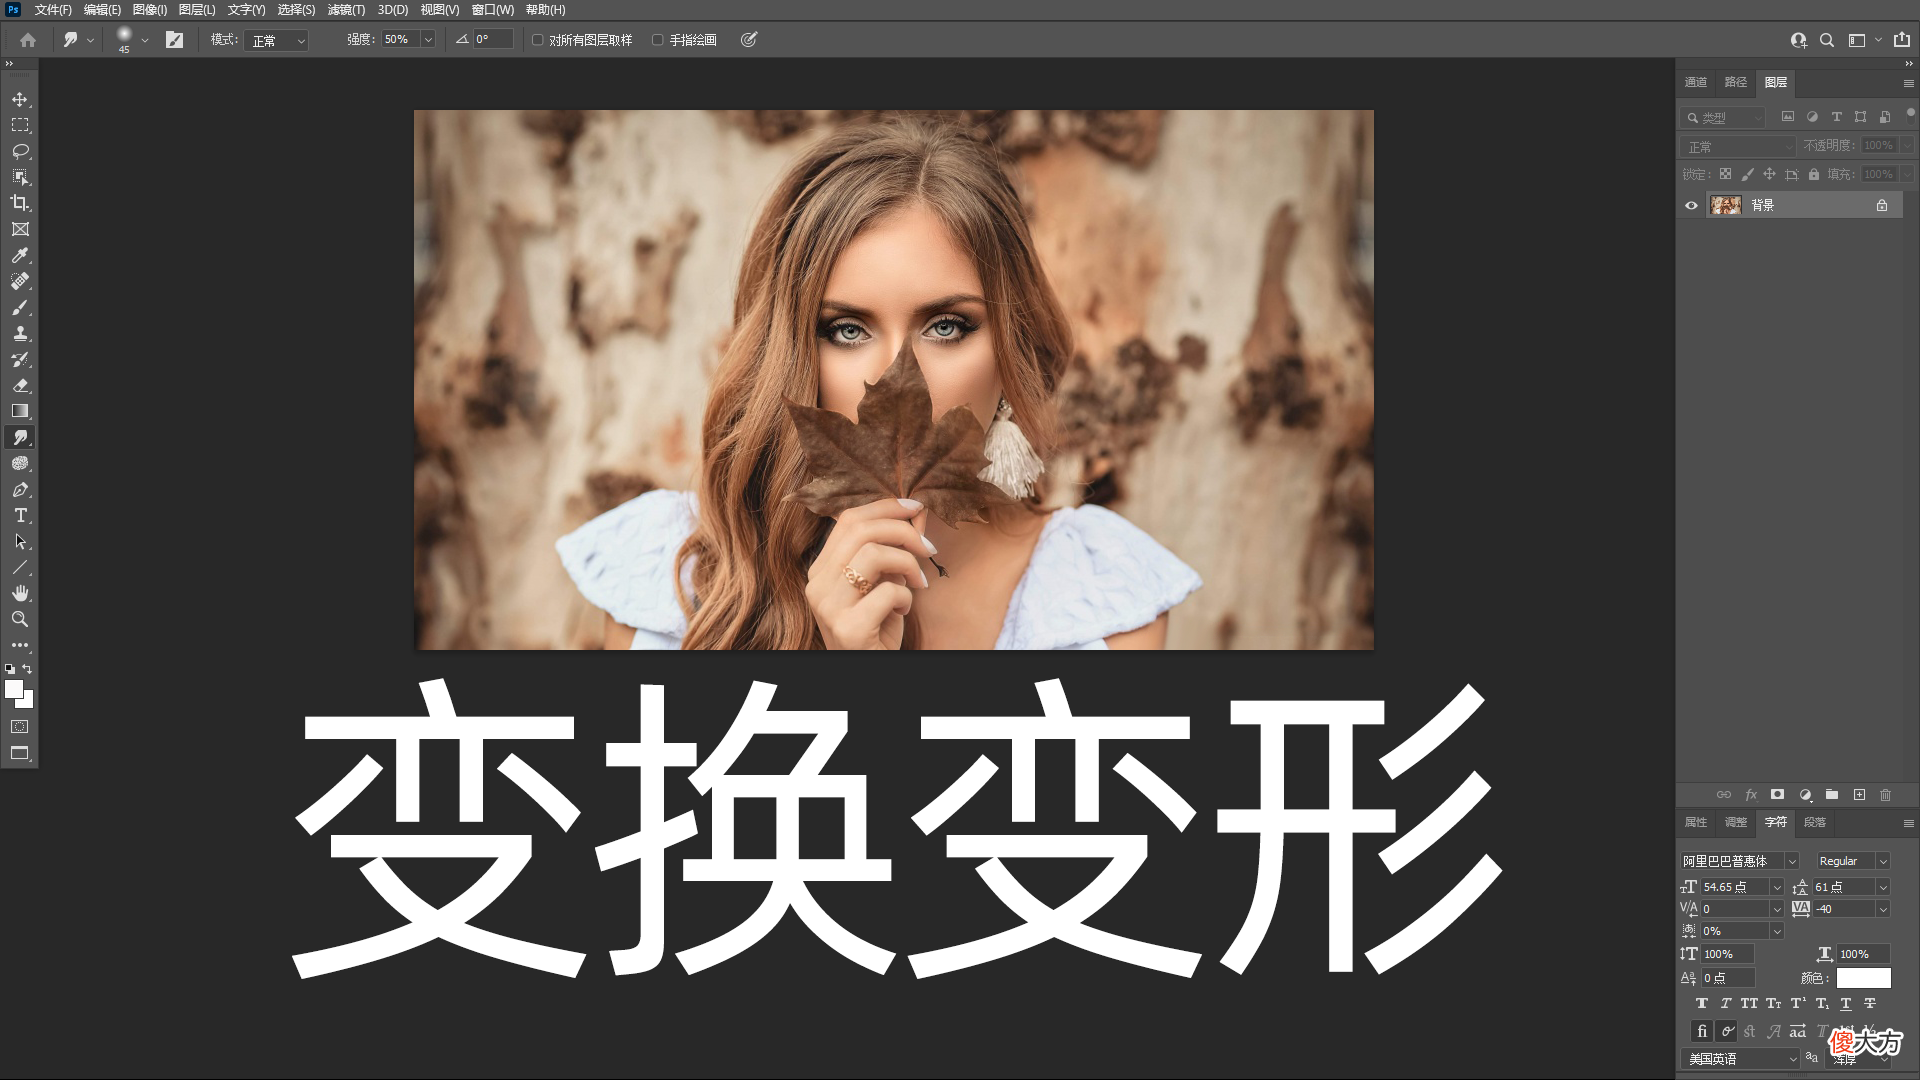Select the Gradient tool
The image size is (1920, 1080).
pyautogui.click(x=20, y=411)
